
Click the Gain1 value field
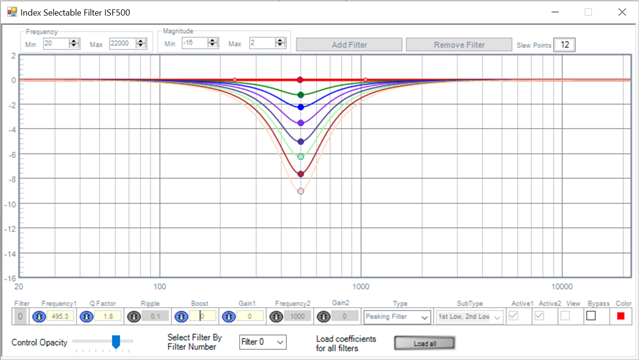click(x=250, y=316)
